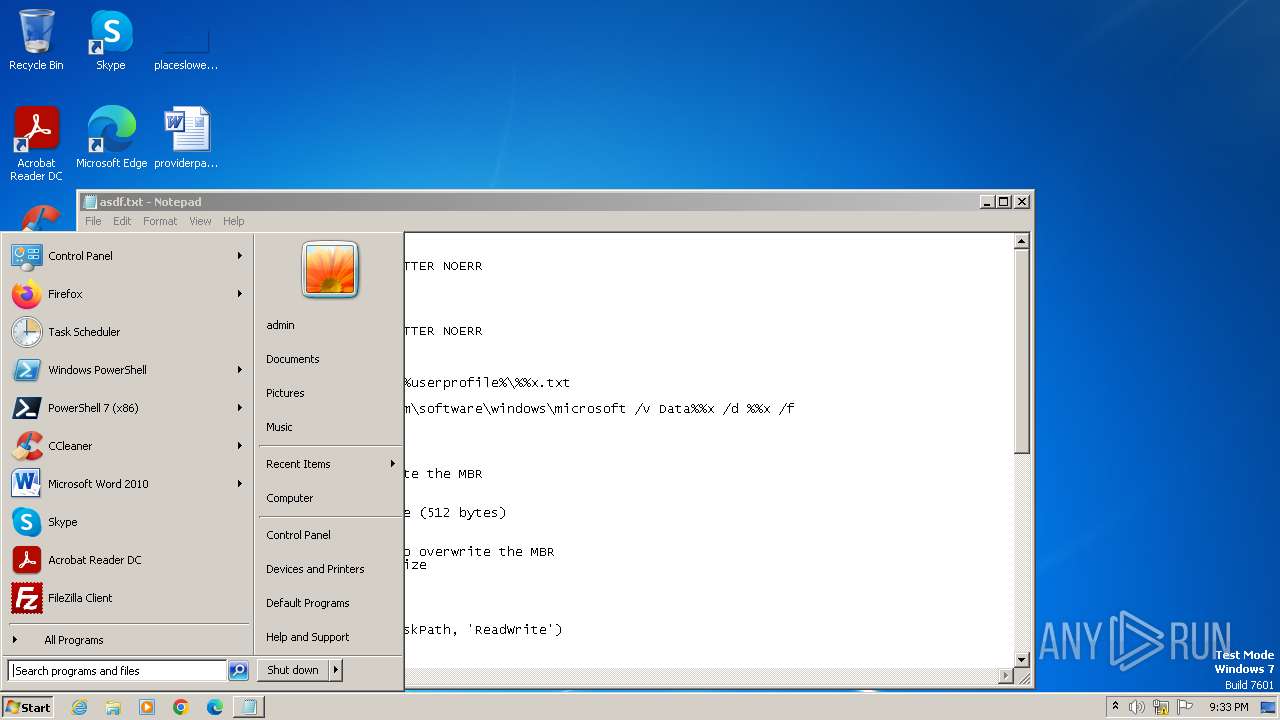The width and height of the screenshot is (1280, 720).
Task: Select the Skype desktop shortcut
Action: (x=111, y=41)
